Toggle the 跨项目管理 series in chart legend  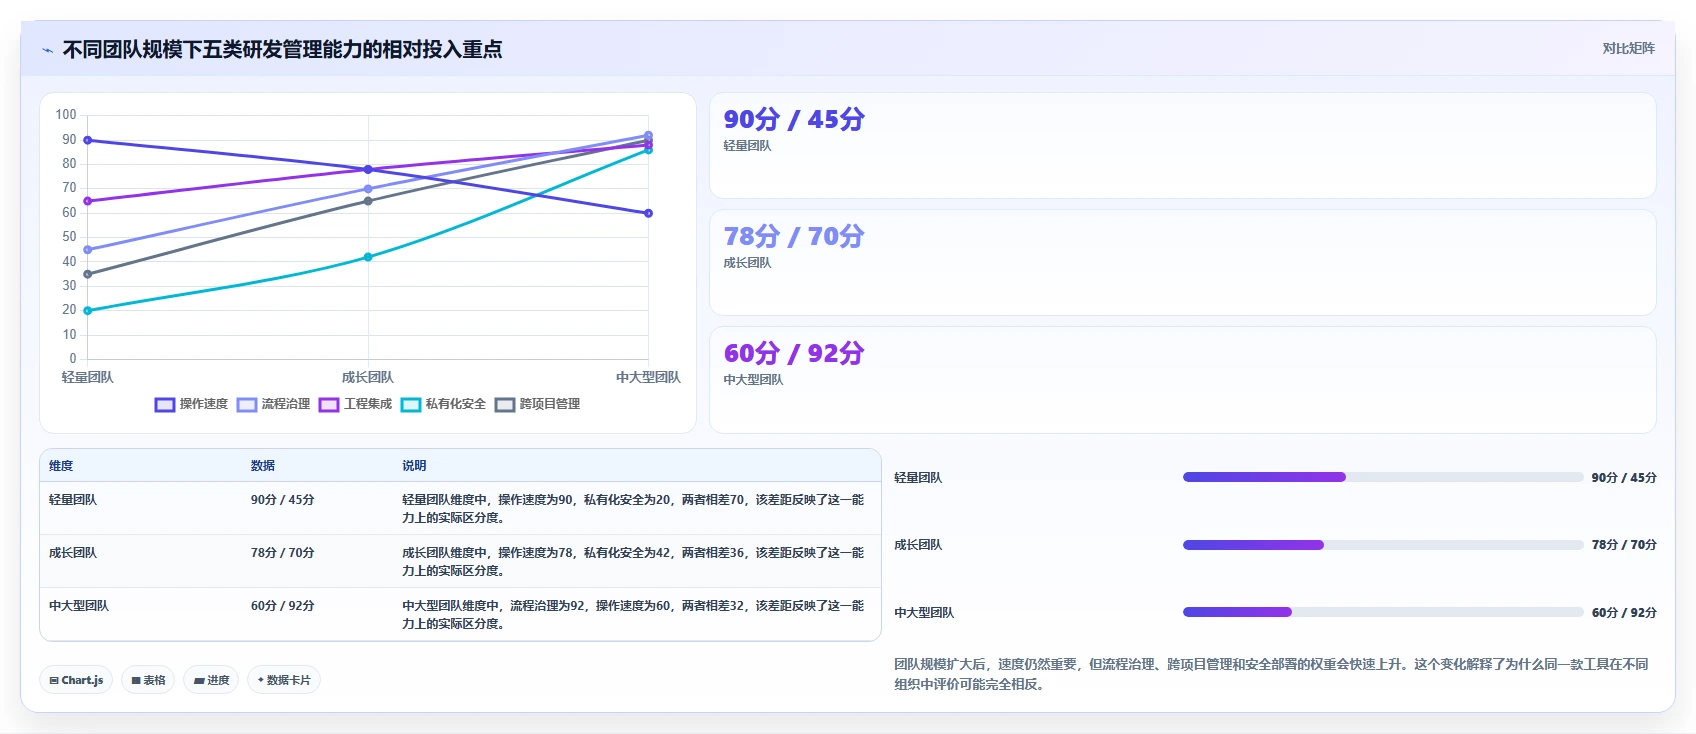[x=538, y=404]
